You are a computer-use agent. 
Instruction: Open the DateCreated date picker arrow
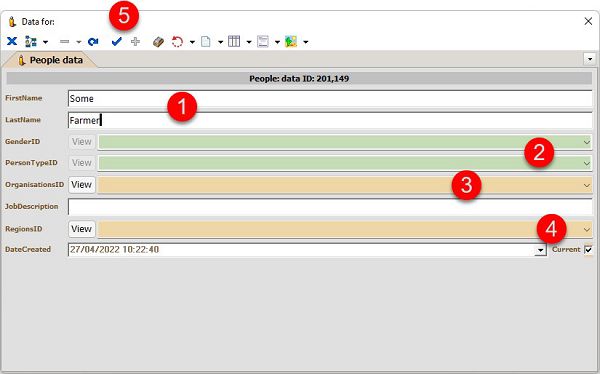tap(540, 250)
